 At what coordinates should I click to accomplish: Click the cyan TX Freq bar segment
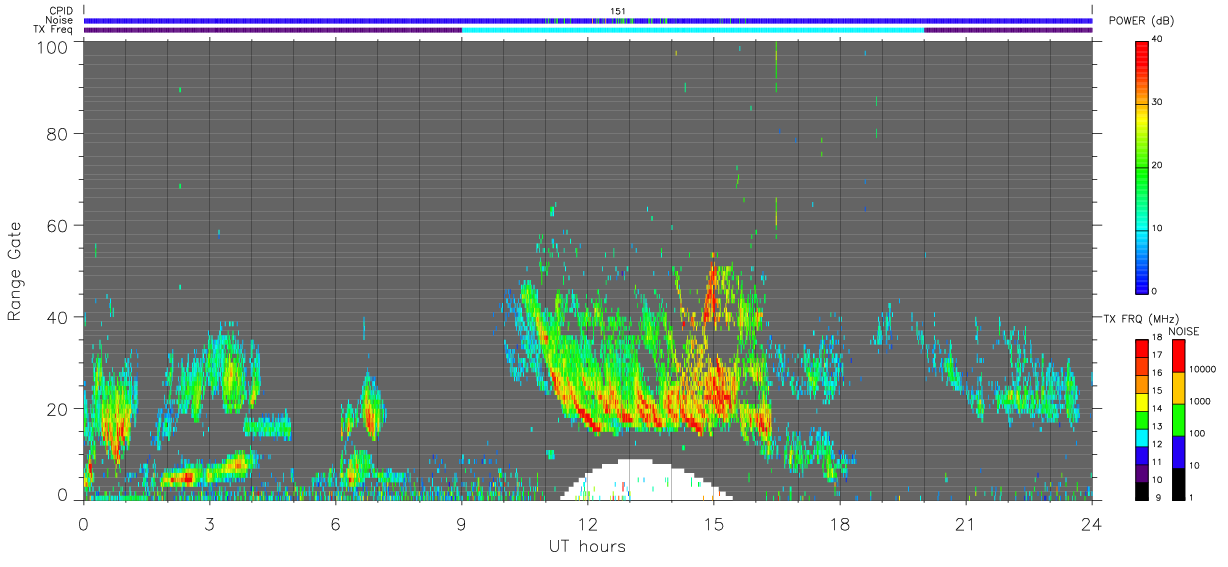pyautogui.click(x=692, y=30)
